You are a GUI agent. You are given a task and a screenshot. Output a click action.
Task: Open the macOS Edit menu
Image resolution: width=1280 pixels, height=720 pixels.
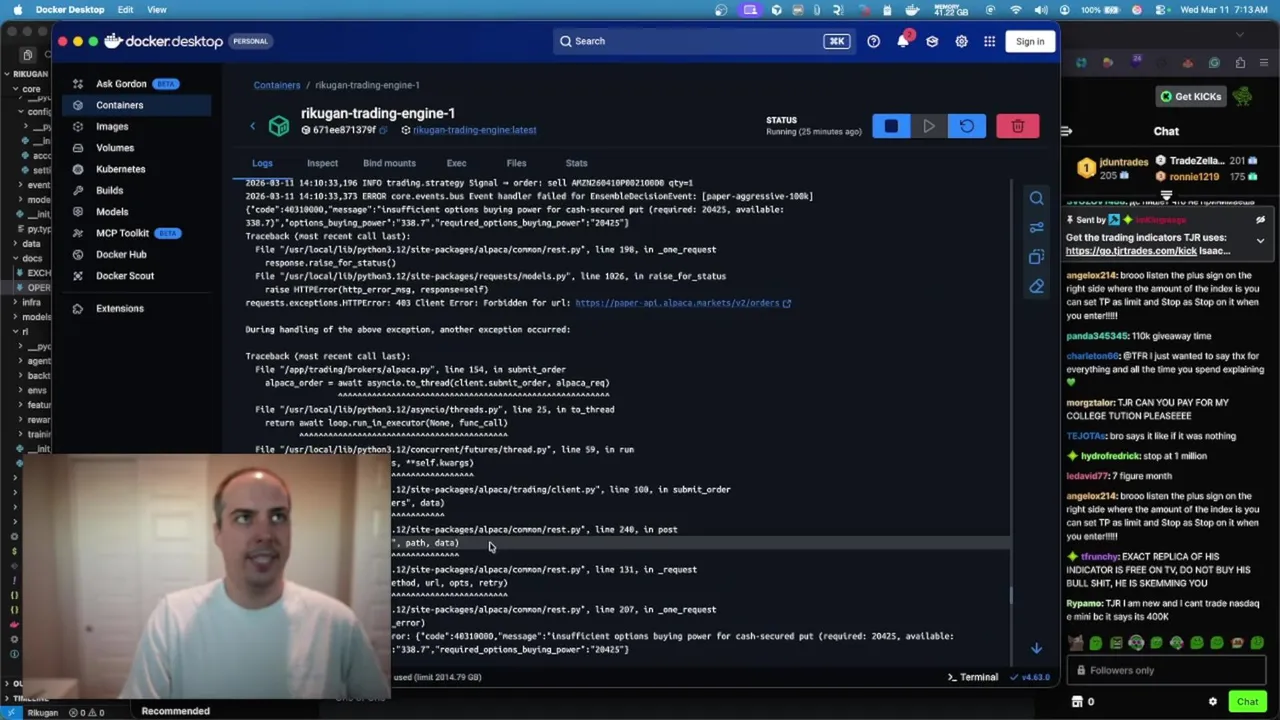[125, 9]
